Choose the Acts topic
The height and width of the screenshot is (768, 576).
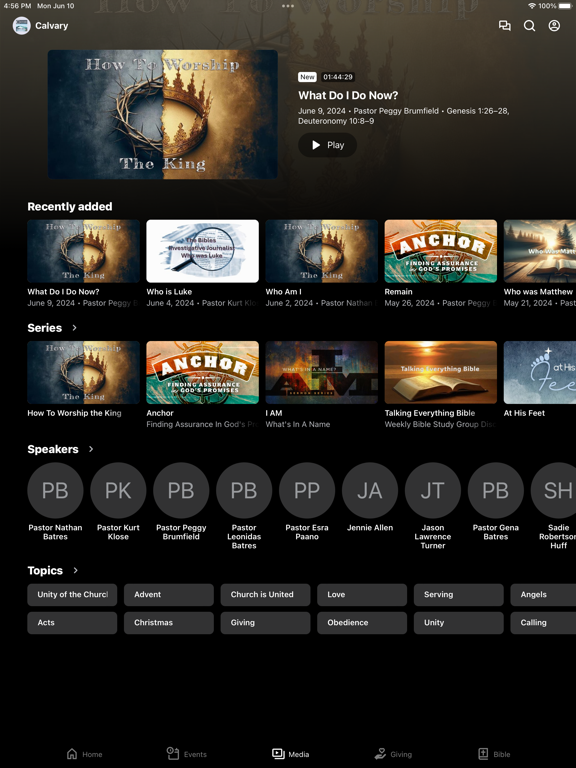(x=72, y=623)
